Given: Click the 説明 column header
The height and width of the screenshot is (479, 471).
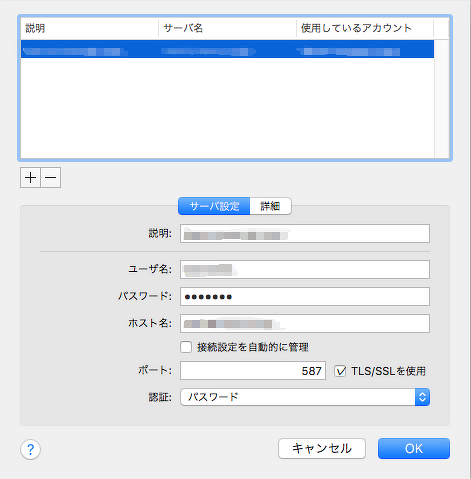Looking at the screenshot, I should pyautogui.click(x=89, y=28).
